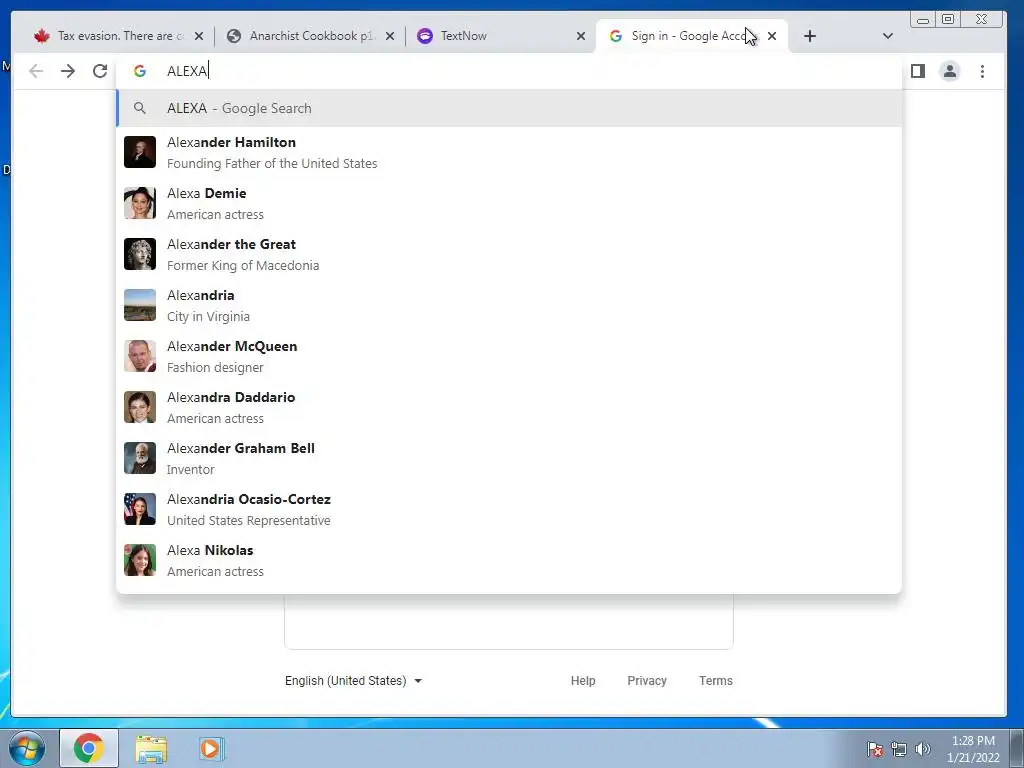Click Alexander Hamilton portrait thumbnail
Image resolution: width=1024 pixels, height=768 pixels.
pos(140,152)
